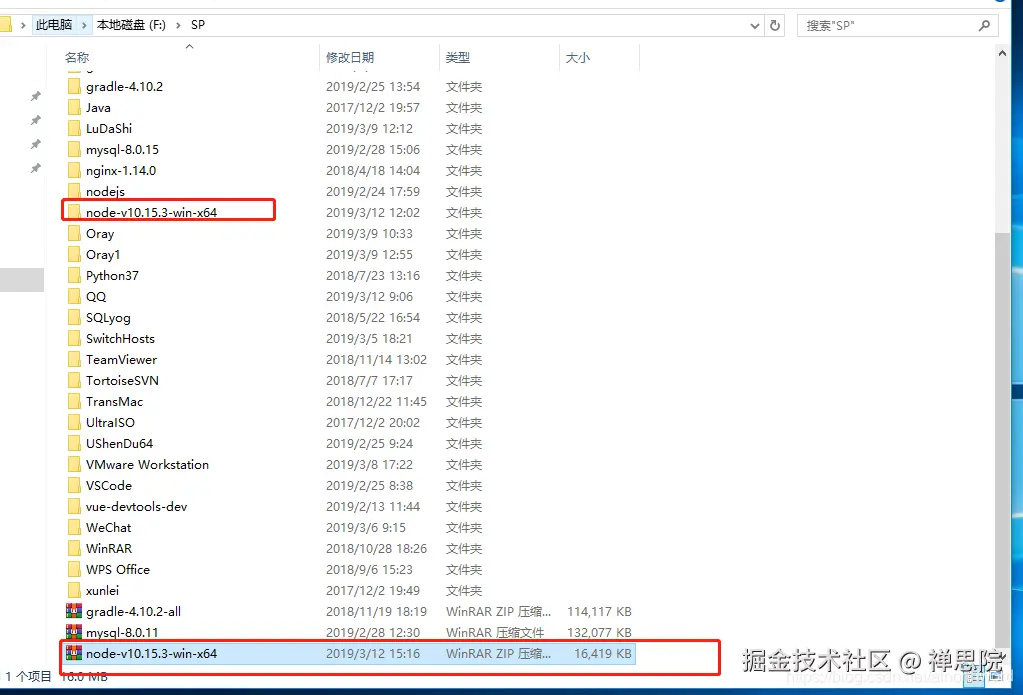Click the WinRAR folder icon
This screenshot has width=1023, height=695.
coord(74,548)
